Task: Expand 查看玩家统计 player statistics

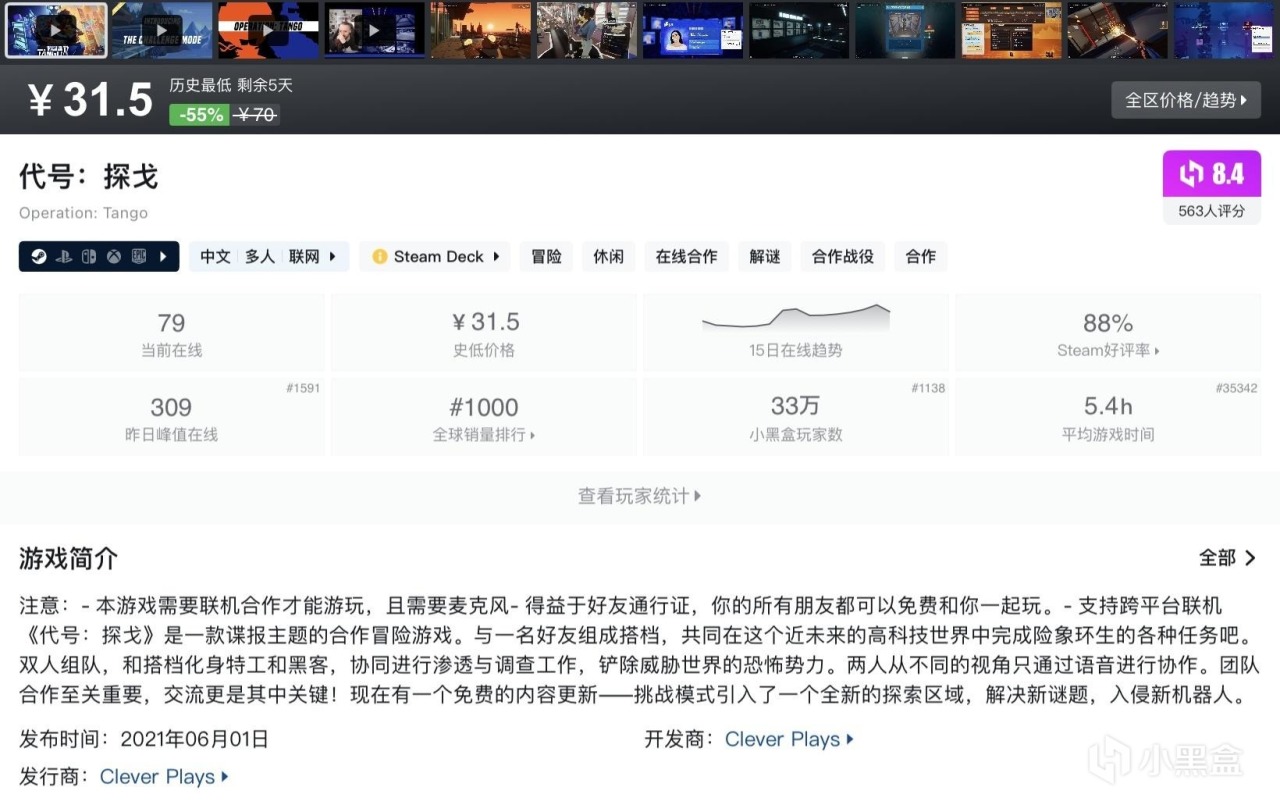Action: pyautogui.click(x=640, y=496)
